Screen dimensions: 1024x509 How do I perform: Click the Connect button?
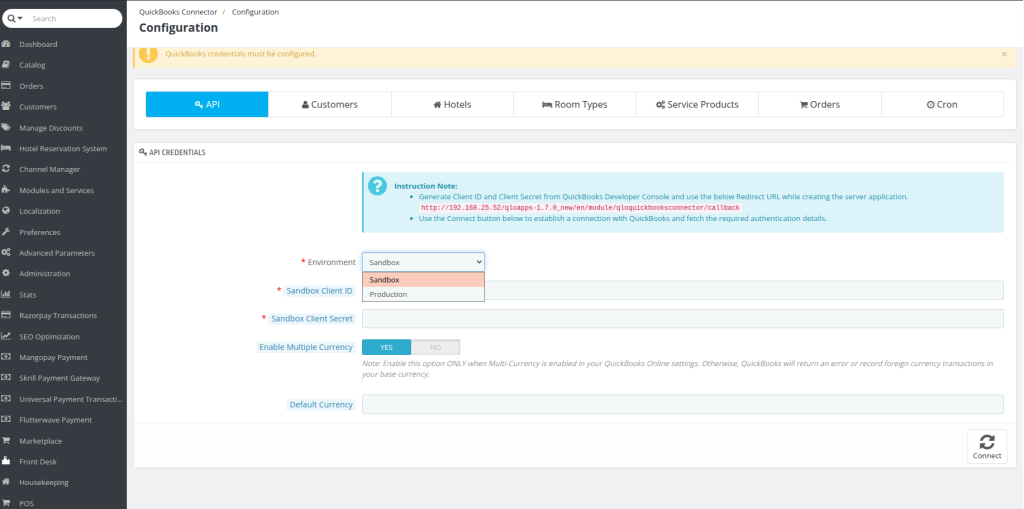pos(987,446)
